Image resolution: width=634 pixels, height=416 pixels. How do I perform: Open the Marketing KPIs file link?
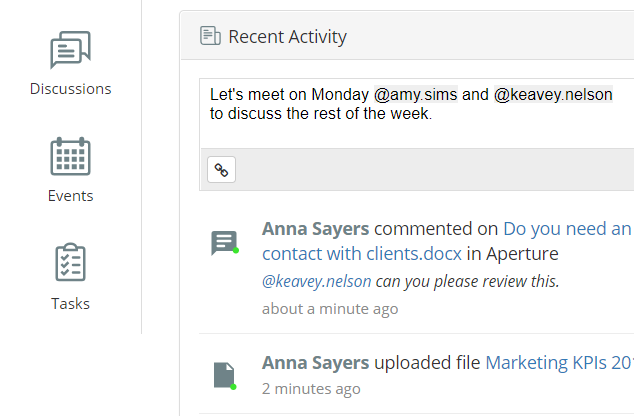click(559, 362)
